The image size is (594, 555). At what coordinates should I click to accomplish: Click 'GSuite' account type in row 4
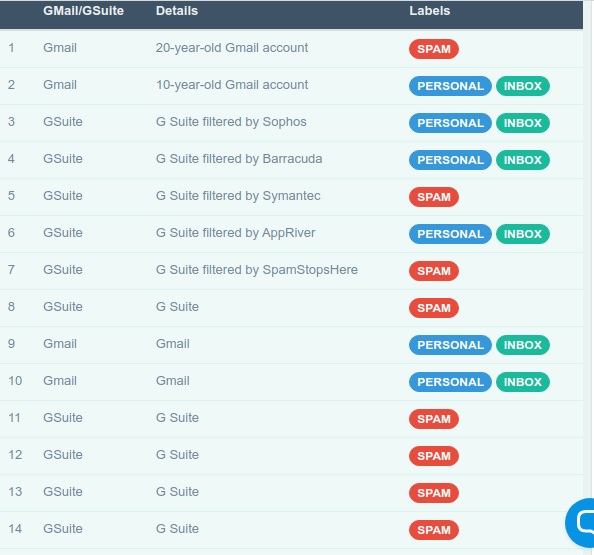63,159
